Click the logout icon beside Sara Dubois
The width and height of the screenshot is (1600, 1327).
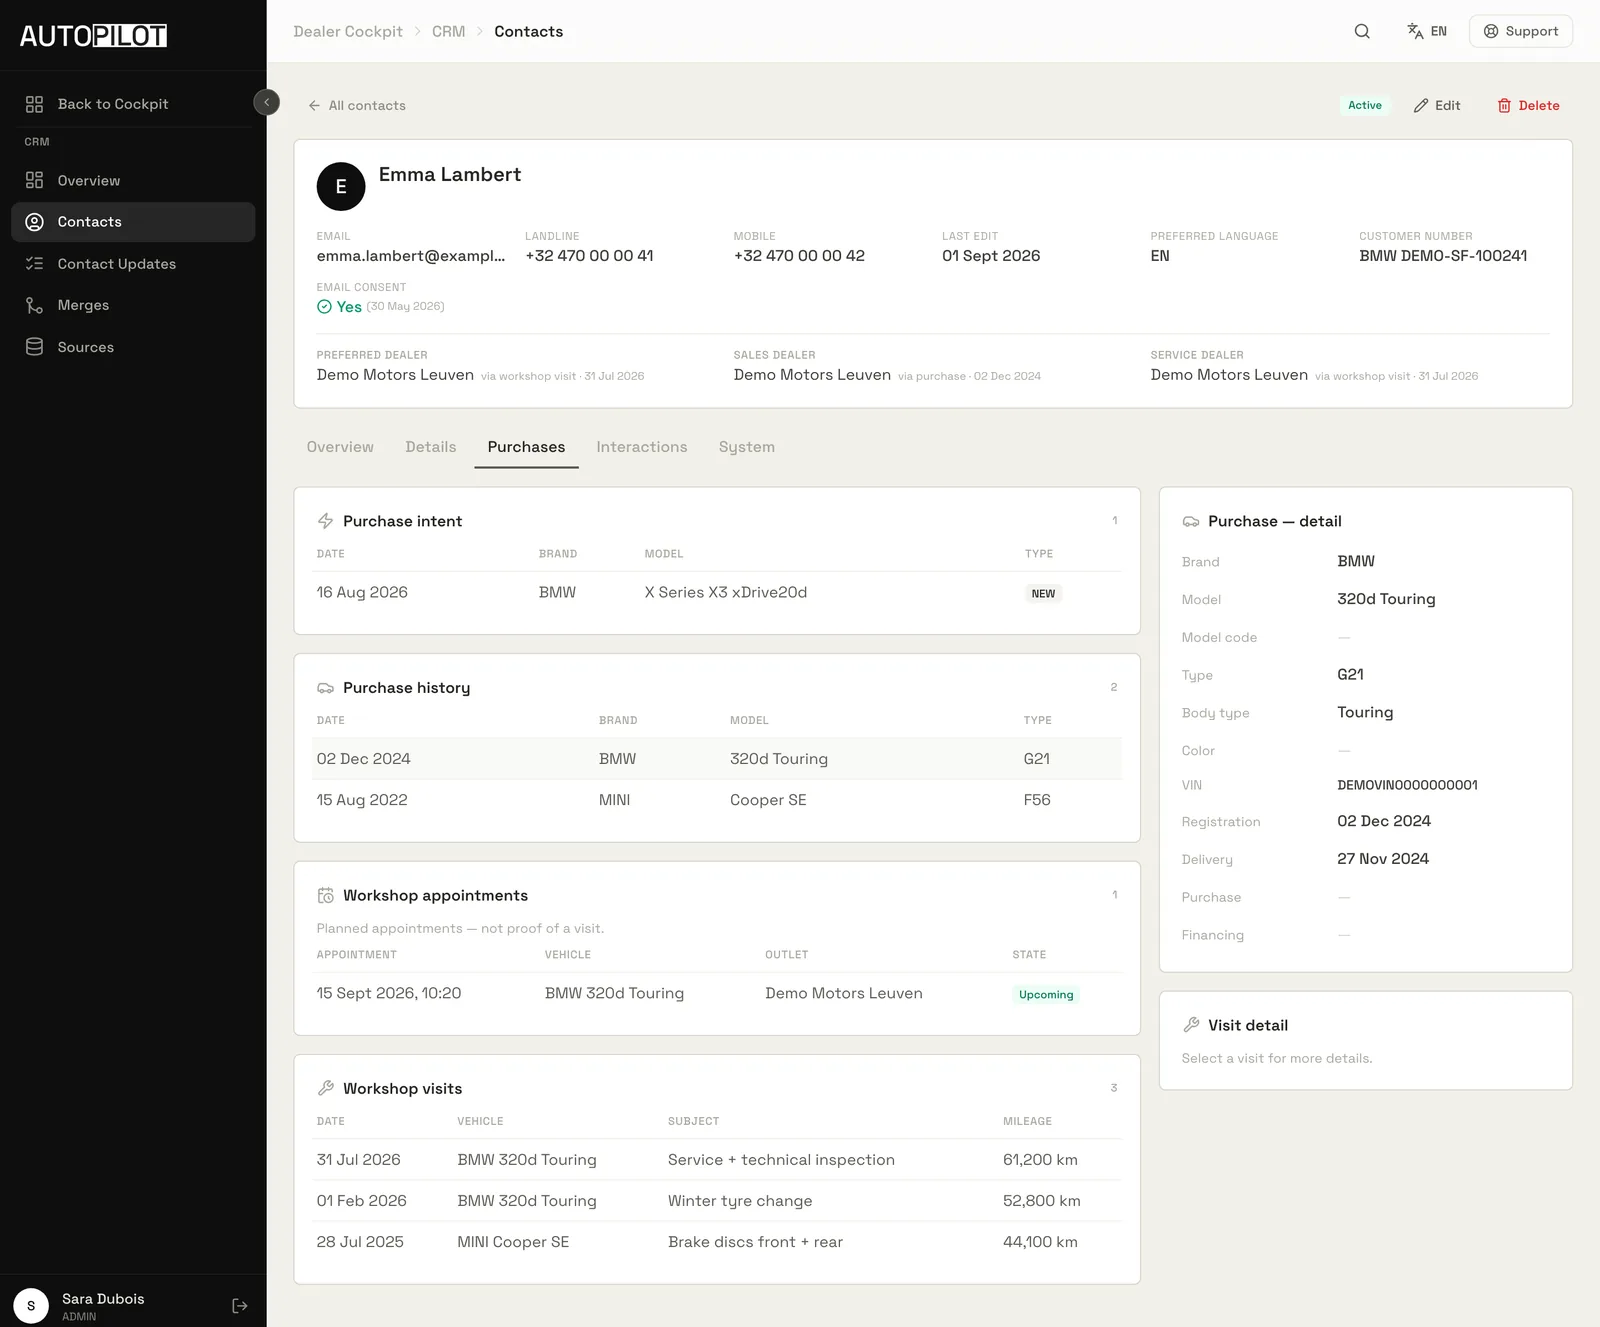click(x=240, y=1306)
